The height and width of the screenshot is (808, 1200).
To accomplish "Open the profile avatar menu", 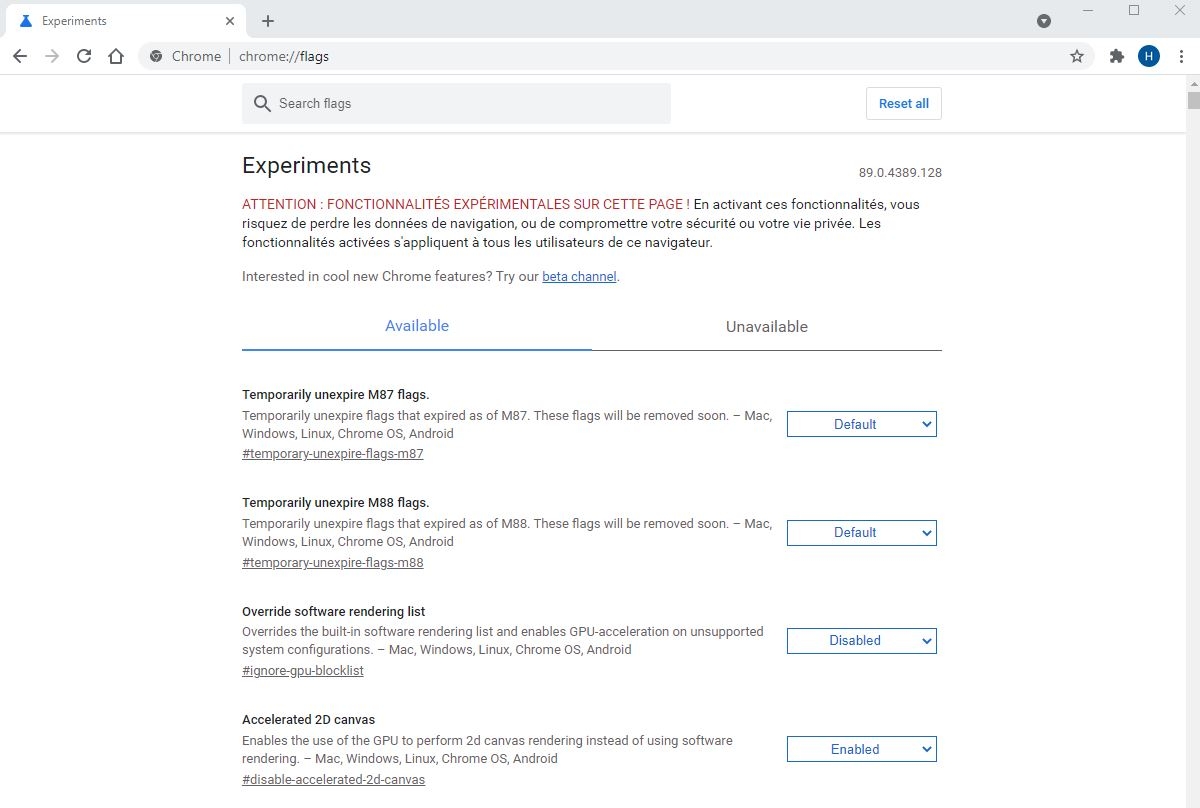I will (x=1148, y=57).
